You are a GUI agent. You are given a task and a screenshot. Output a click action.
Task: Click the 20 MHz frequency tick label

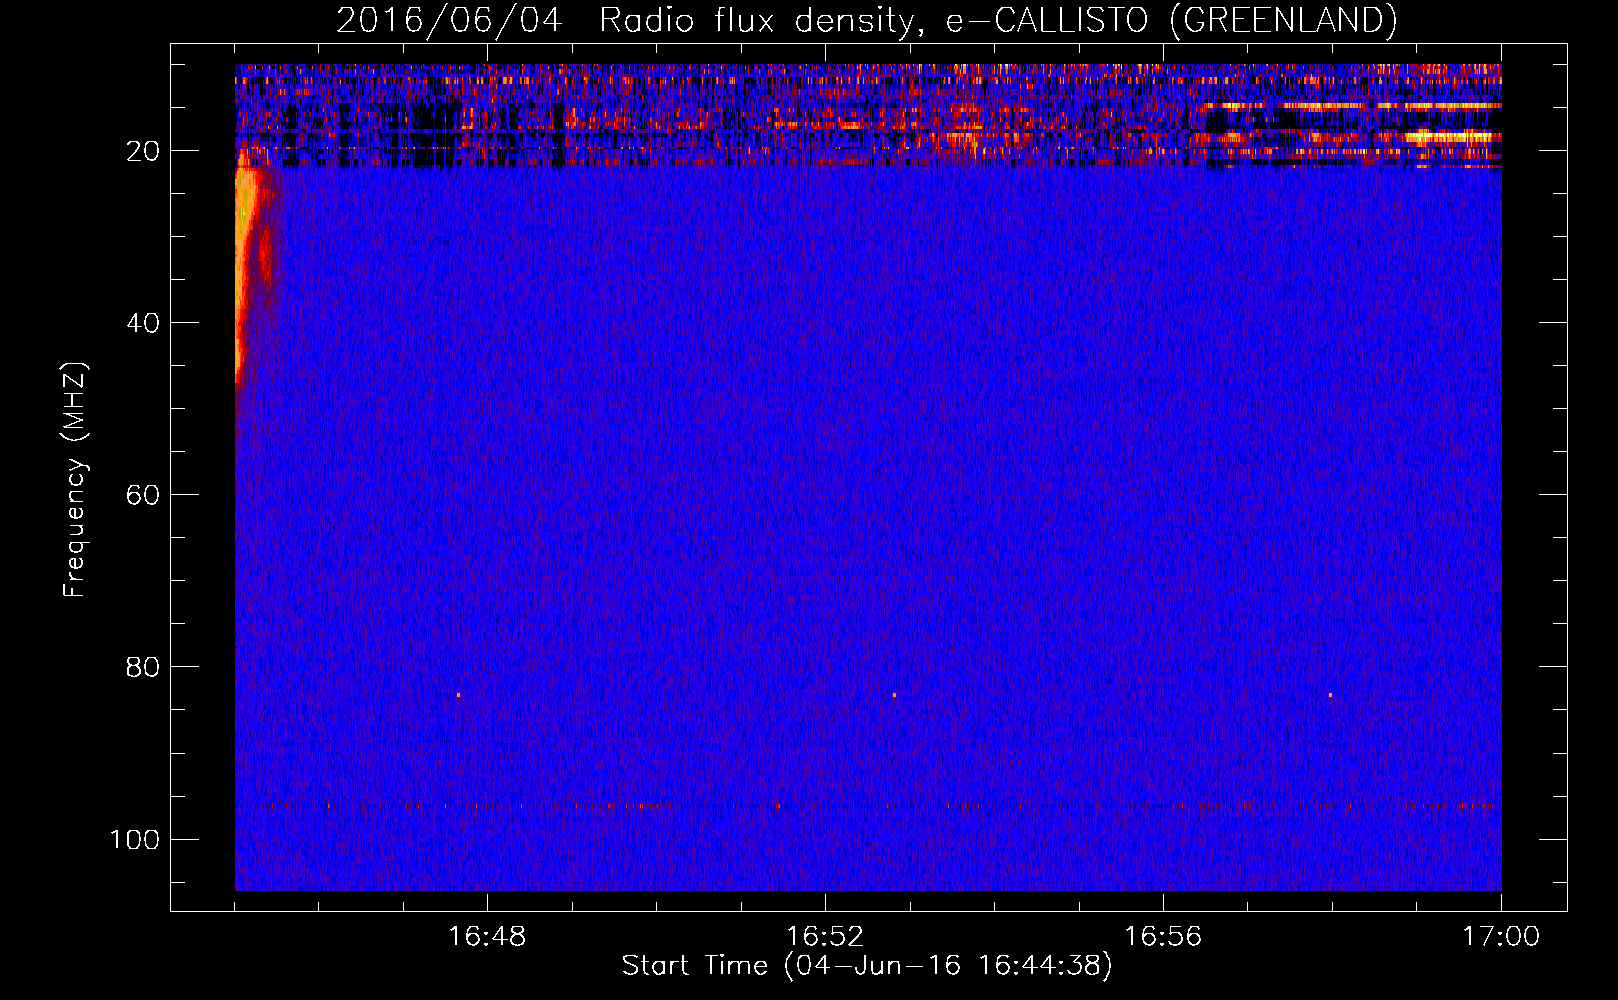tap(143, 151)
